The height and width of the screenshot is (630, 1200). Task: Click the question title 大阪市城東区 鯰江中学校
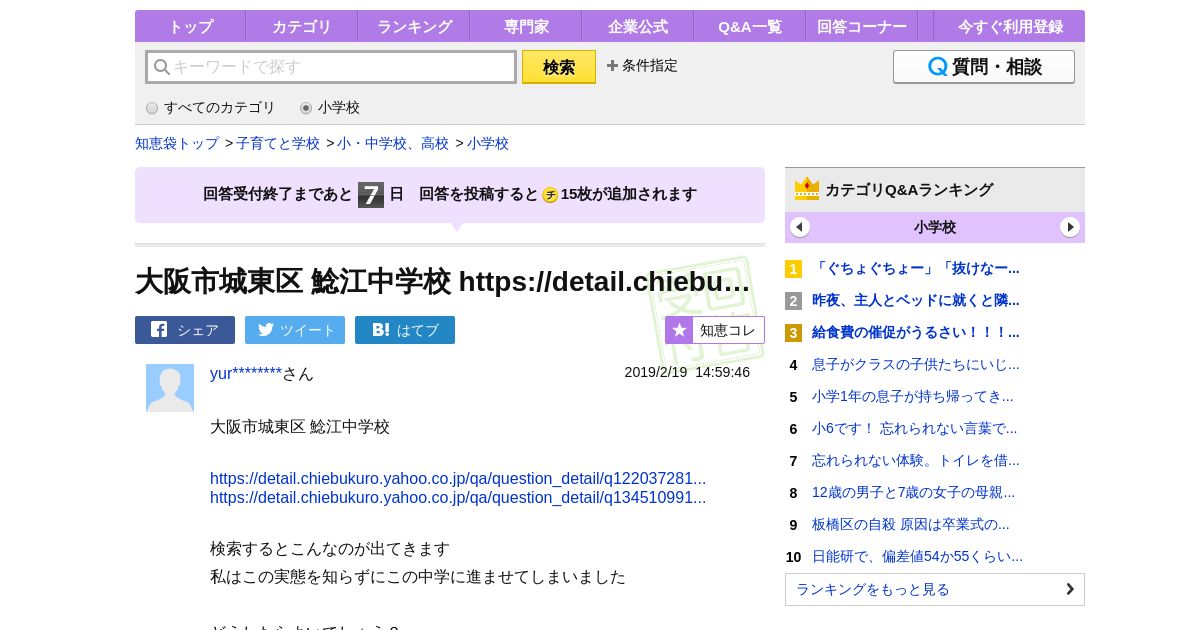[443, 281]
